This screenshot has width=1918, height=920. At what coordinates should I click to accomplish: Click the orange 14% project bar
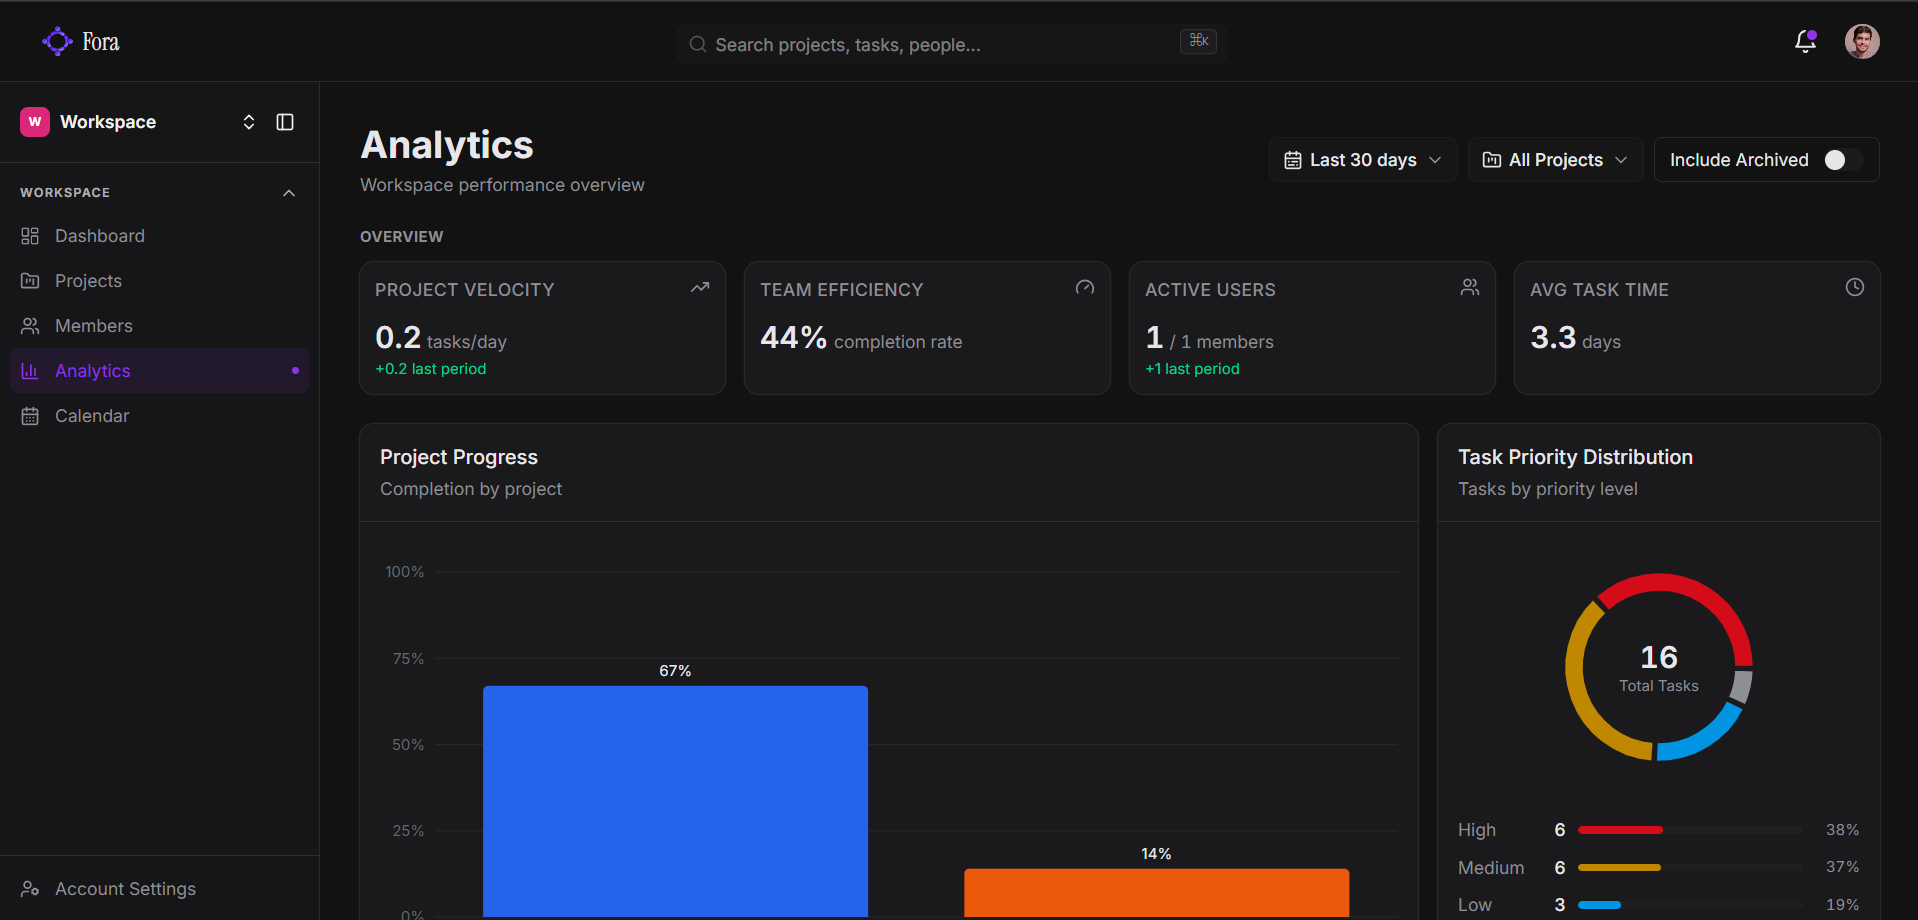click(x=1156, y=893)
